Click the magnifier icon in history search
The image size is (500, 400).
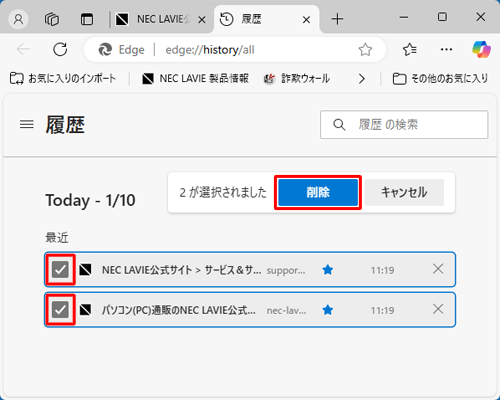click(339, 125)
